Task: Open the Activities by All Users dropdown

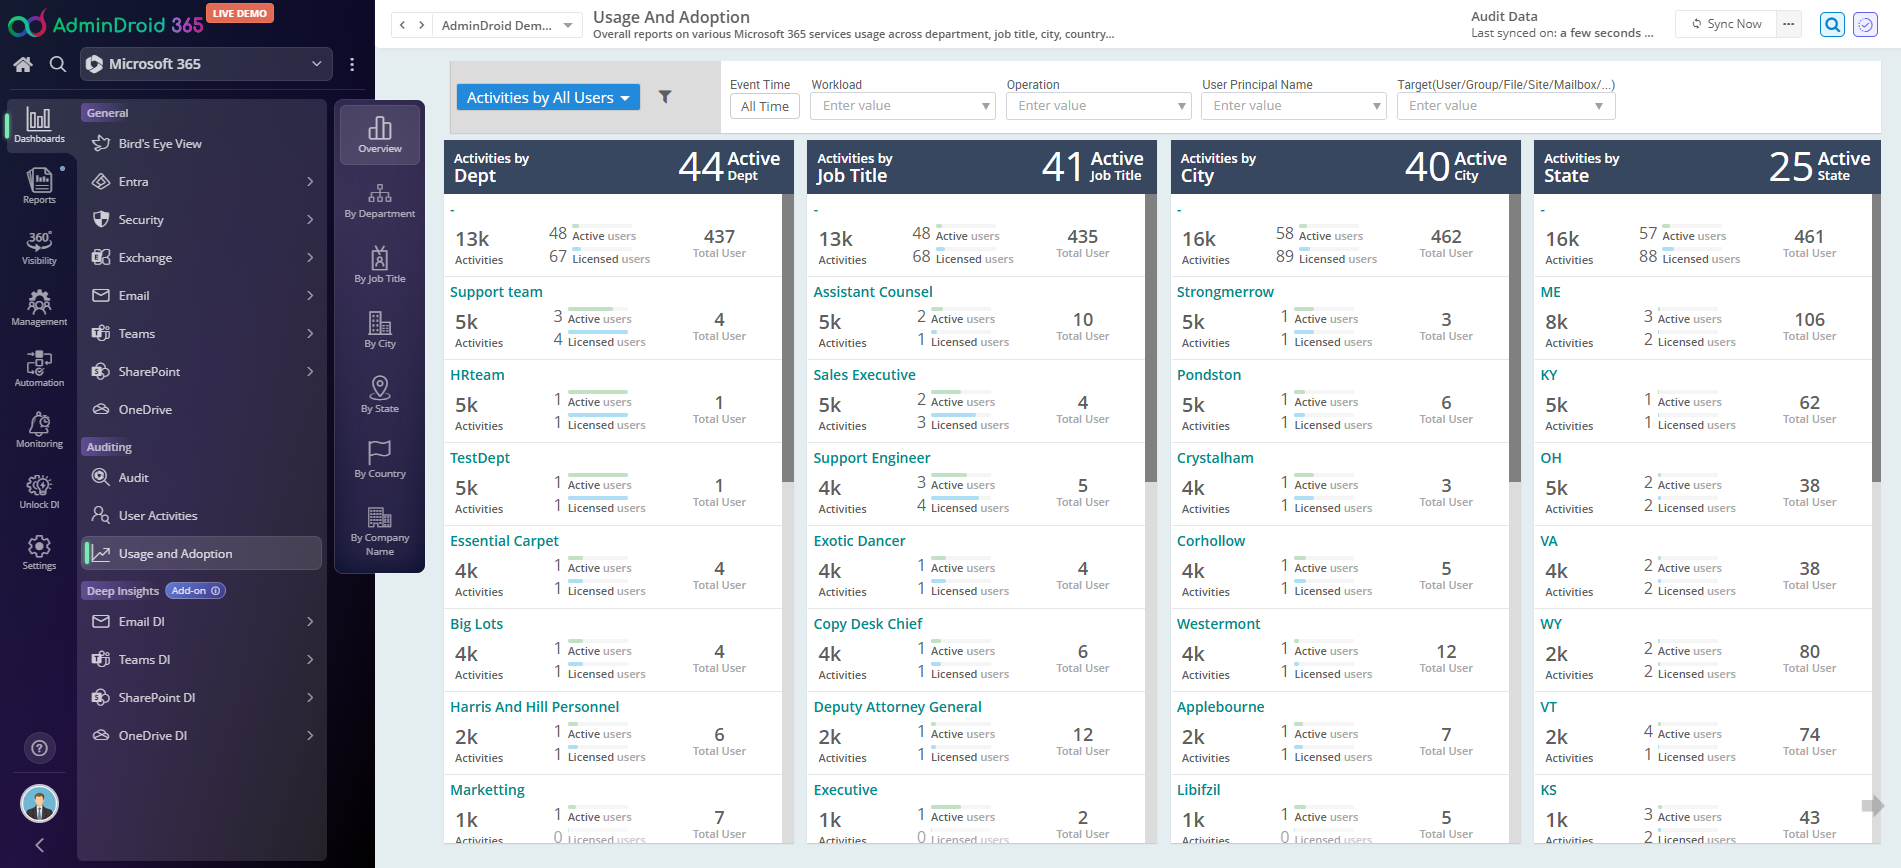Action: [548, 97]
